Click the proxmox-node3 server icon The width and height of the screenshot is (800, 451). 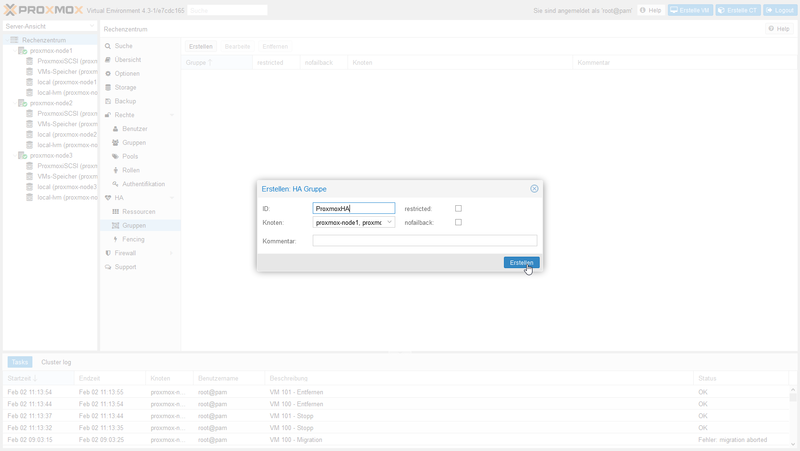tap(22, 156)
